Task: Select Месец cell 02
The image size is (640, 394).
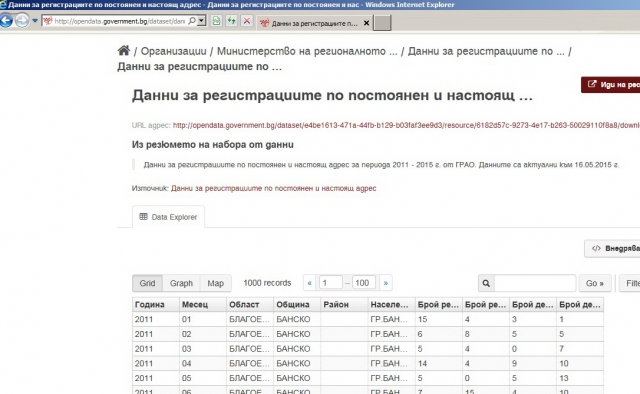Action: click(203, 334)
